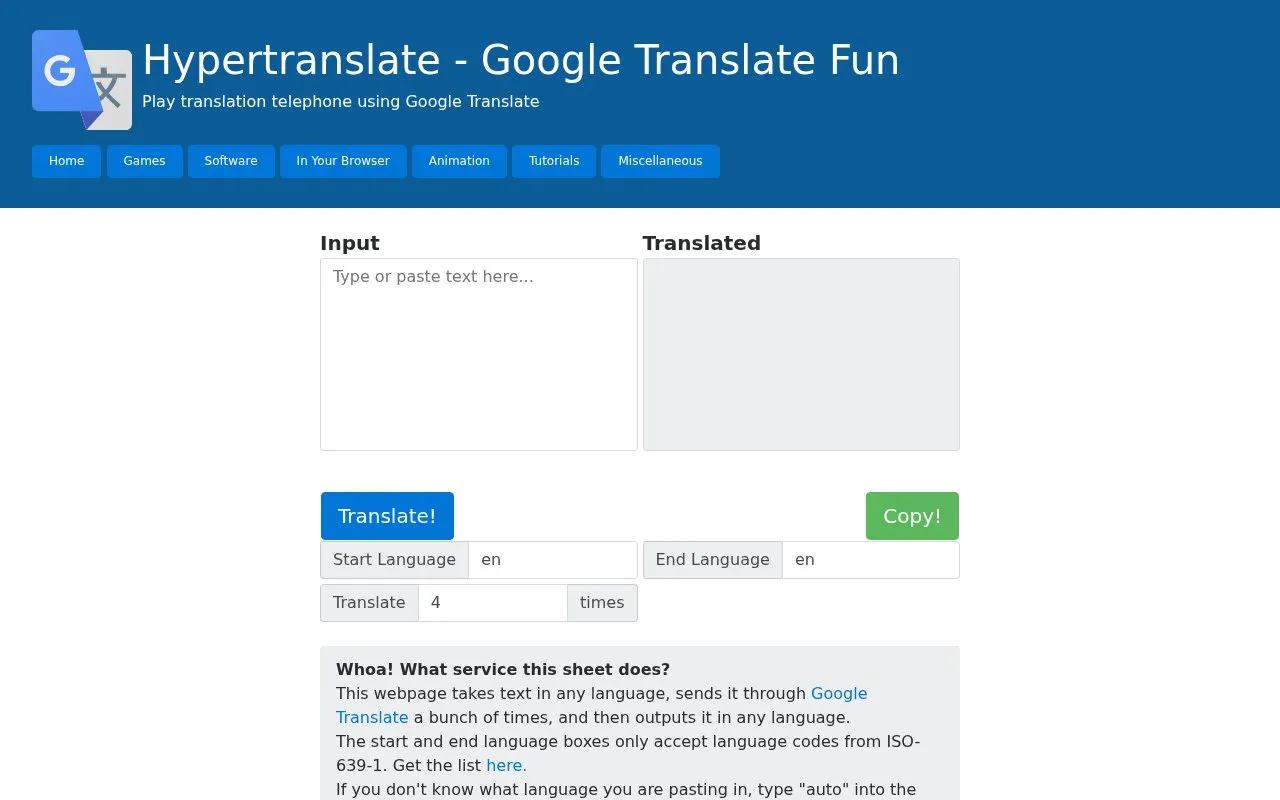This screenshot has height=800, width=1280.
Task: Open the ISO-639-1 list "here" link
Action: 504,765
